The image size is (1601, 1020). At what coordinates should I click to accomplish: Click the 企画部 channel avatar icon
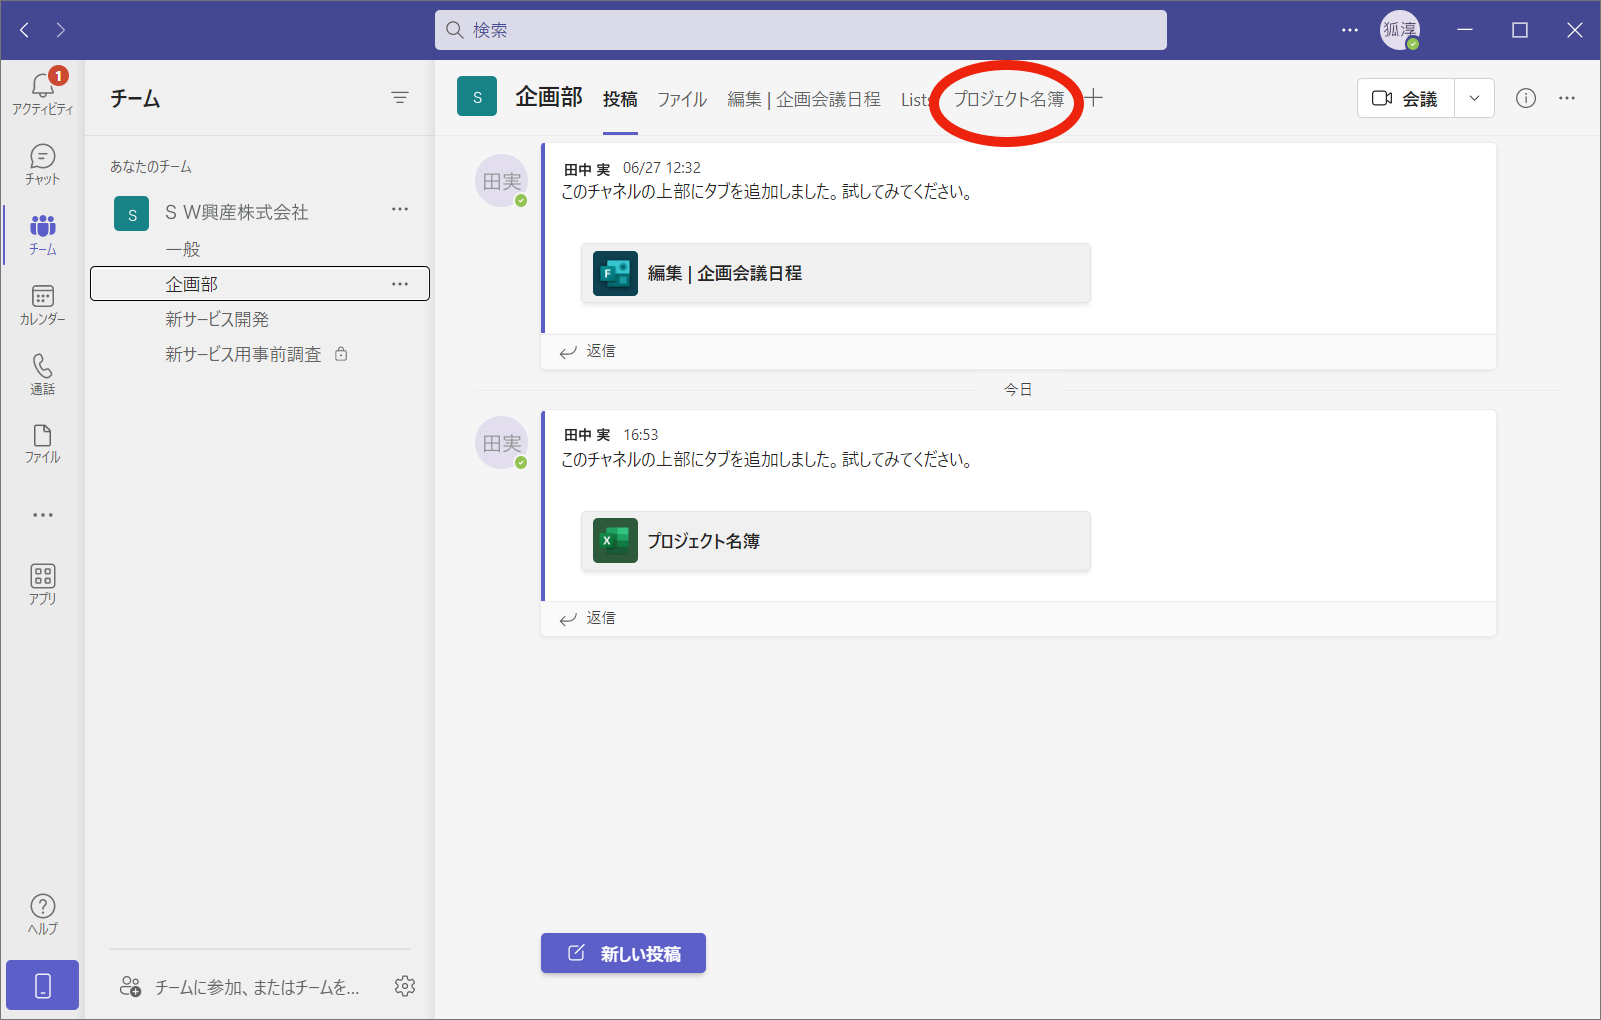coord(477,97)
